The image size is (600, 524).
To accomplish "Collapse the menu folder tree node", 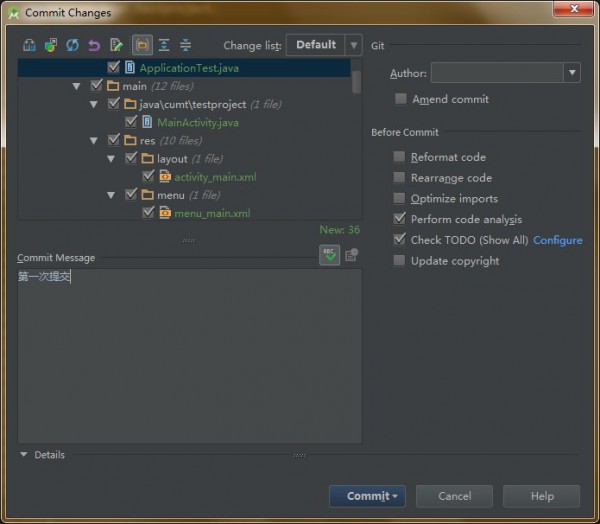I will point(111,195).
